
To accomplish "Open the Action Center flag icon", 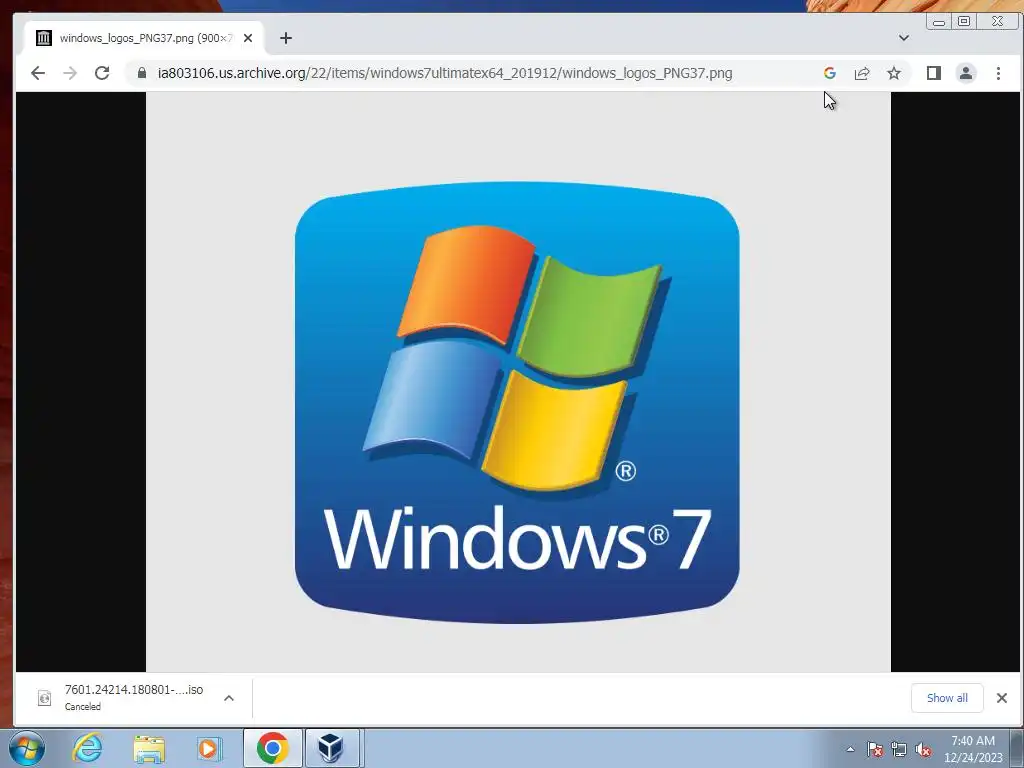I will (x=875, y=749).
